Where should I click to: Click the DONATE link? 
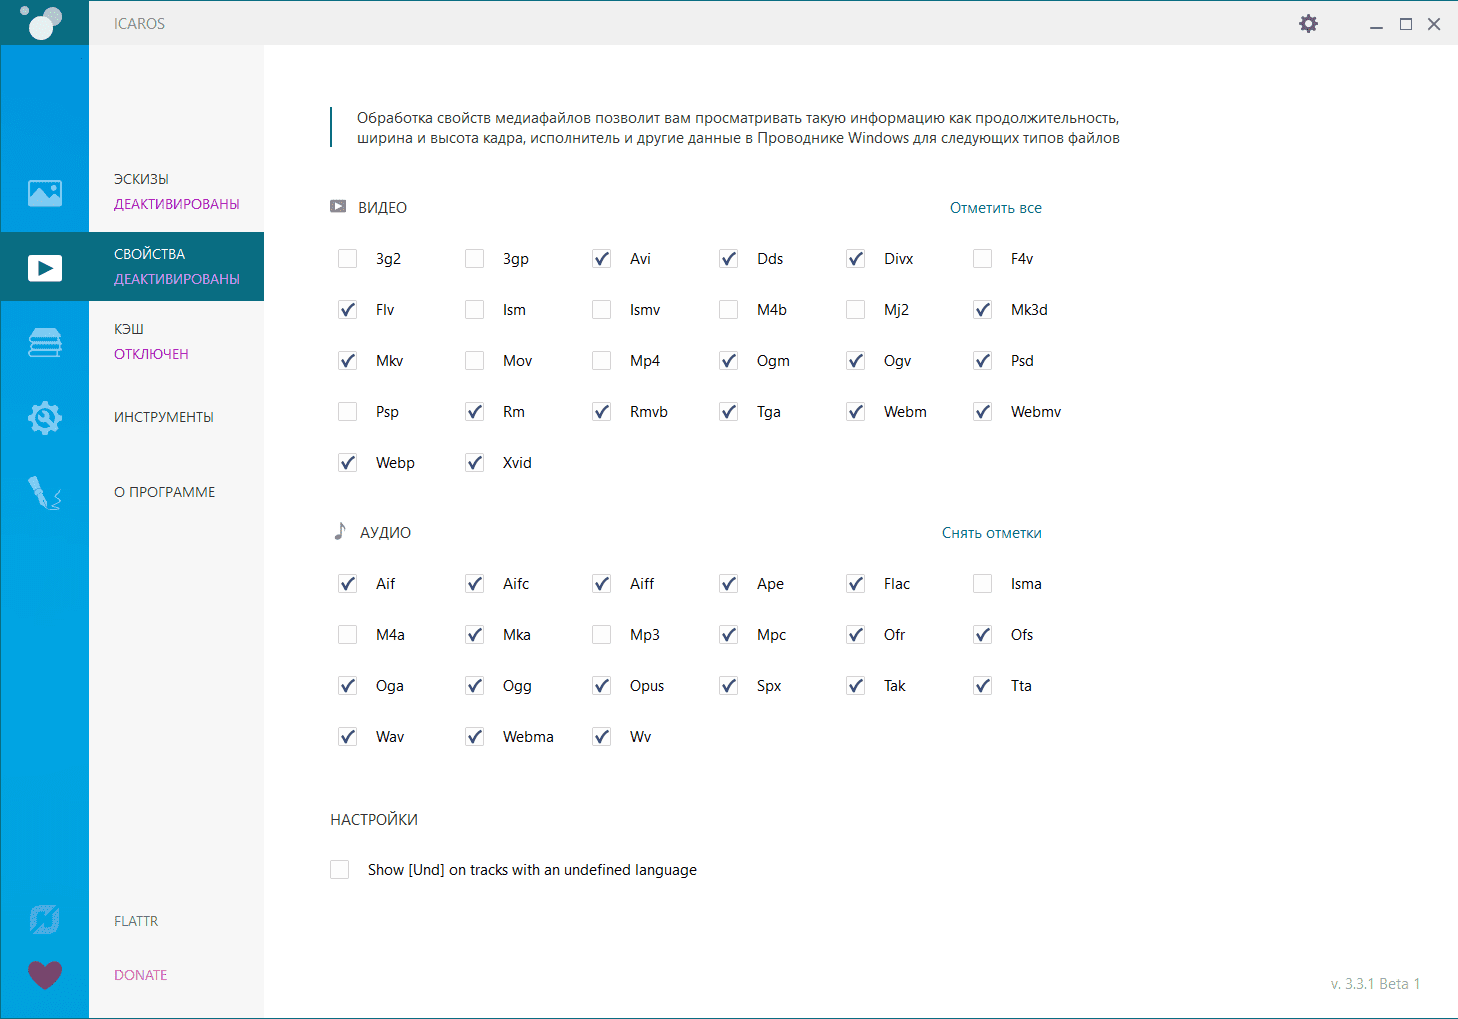[141, 975]
